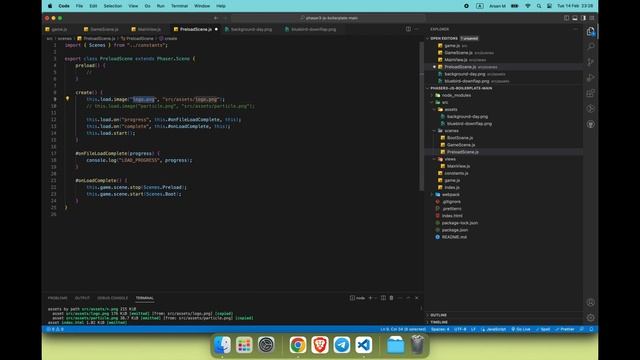Click the lightbulb code action icon
The width and height of the screenshot is (640, 360).
tap(67, 99)
